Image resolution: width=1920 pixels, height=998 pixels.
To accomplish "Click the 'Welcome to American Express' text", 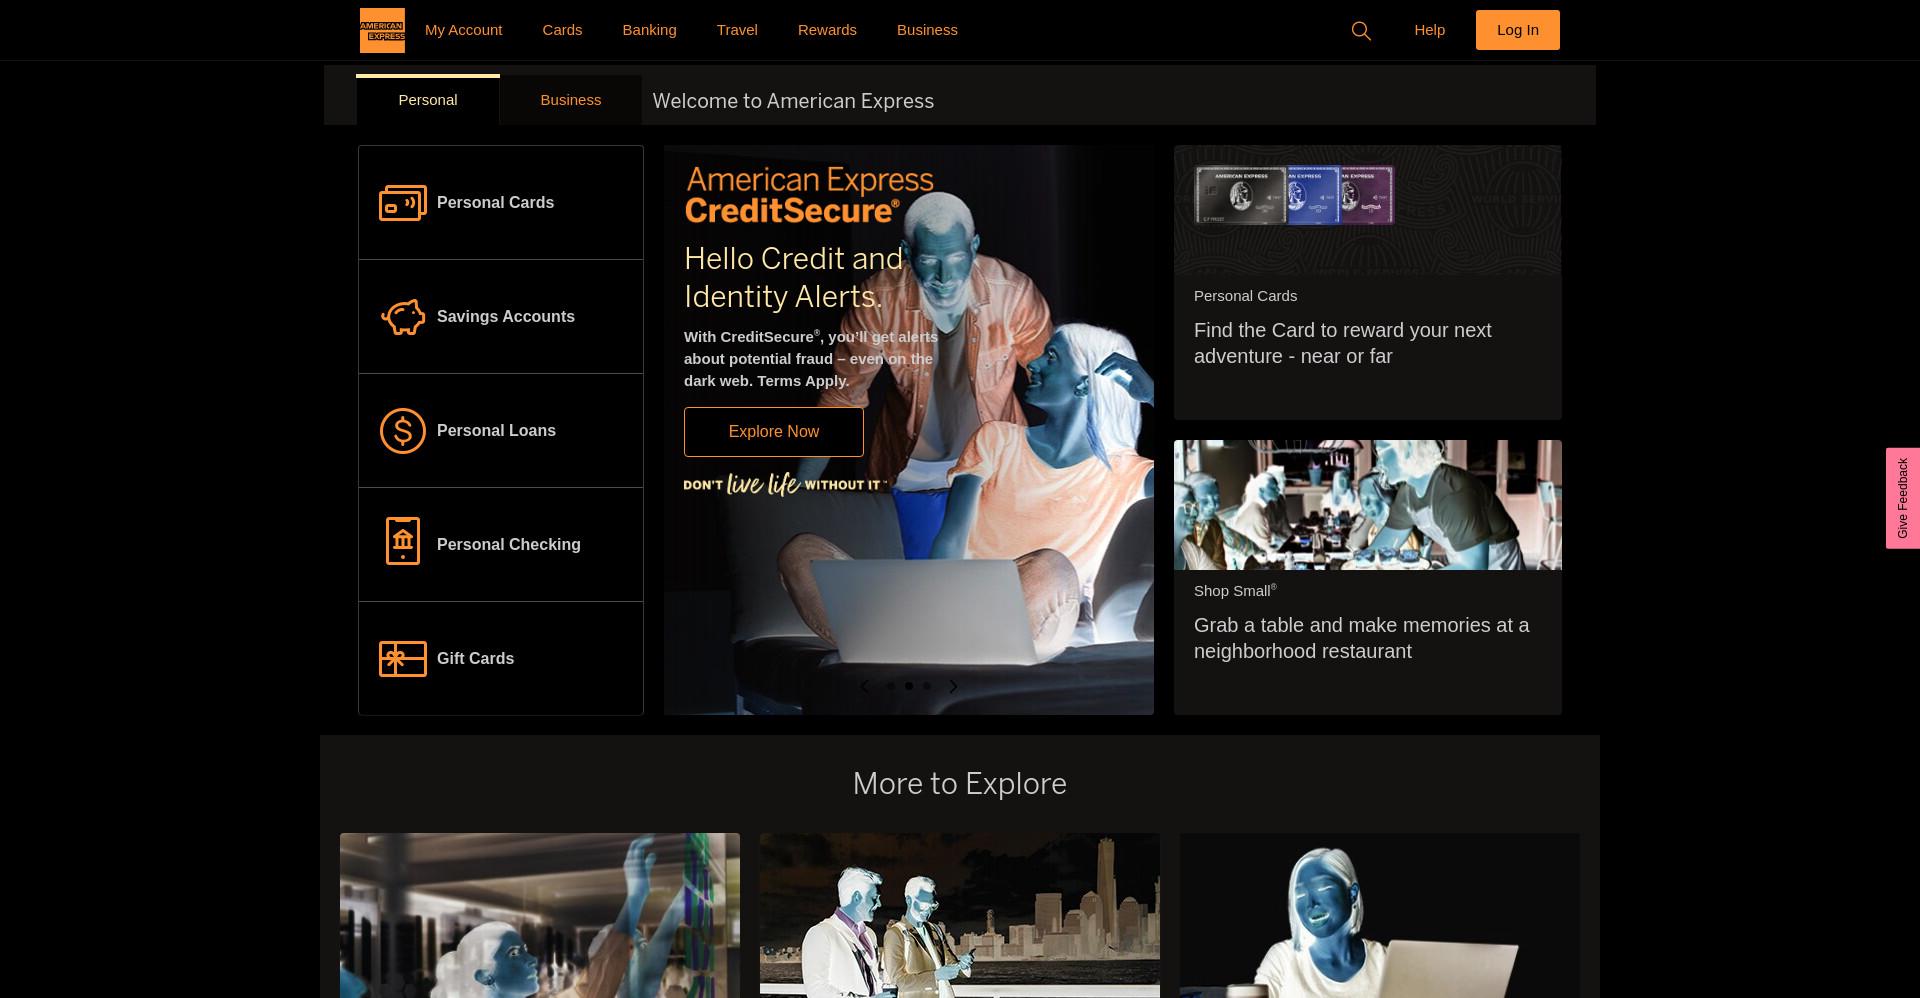I will click(793, 101).
